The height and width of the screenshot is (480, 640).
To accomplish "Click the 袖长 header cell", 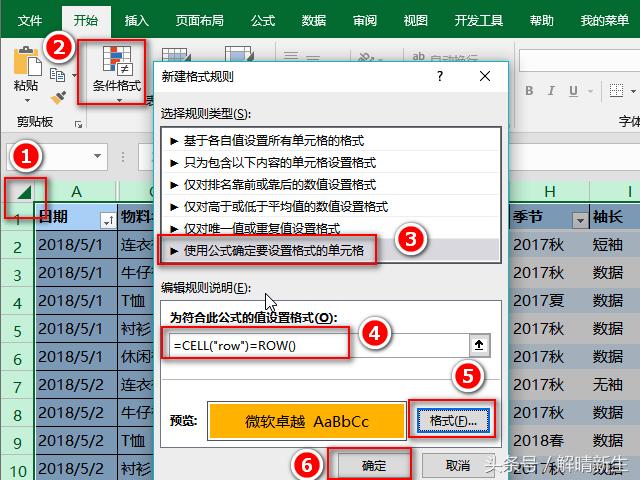I will coord(615,217).
